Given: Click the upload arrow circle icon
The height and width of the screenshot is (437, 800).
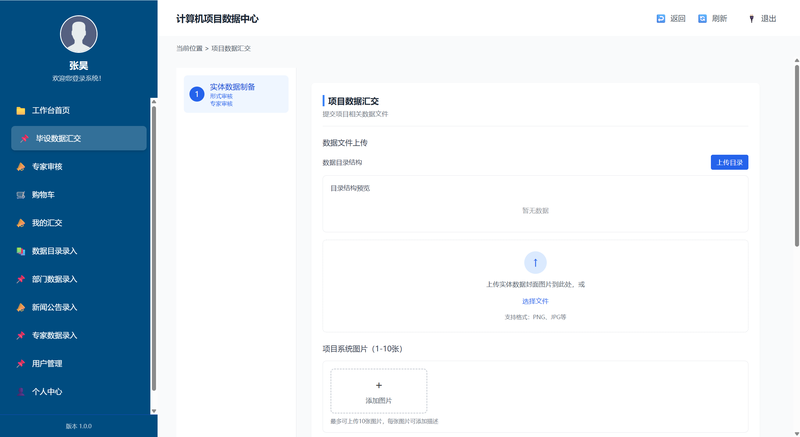Looking at the screenshot, I should [x=535, y=263].
